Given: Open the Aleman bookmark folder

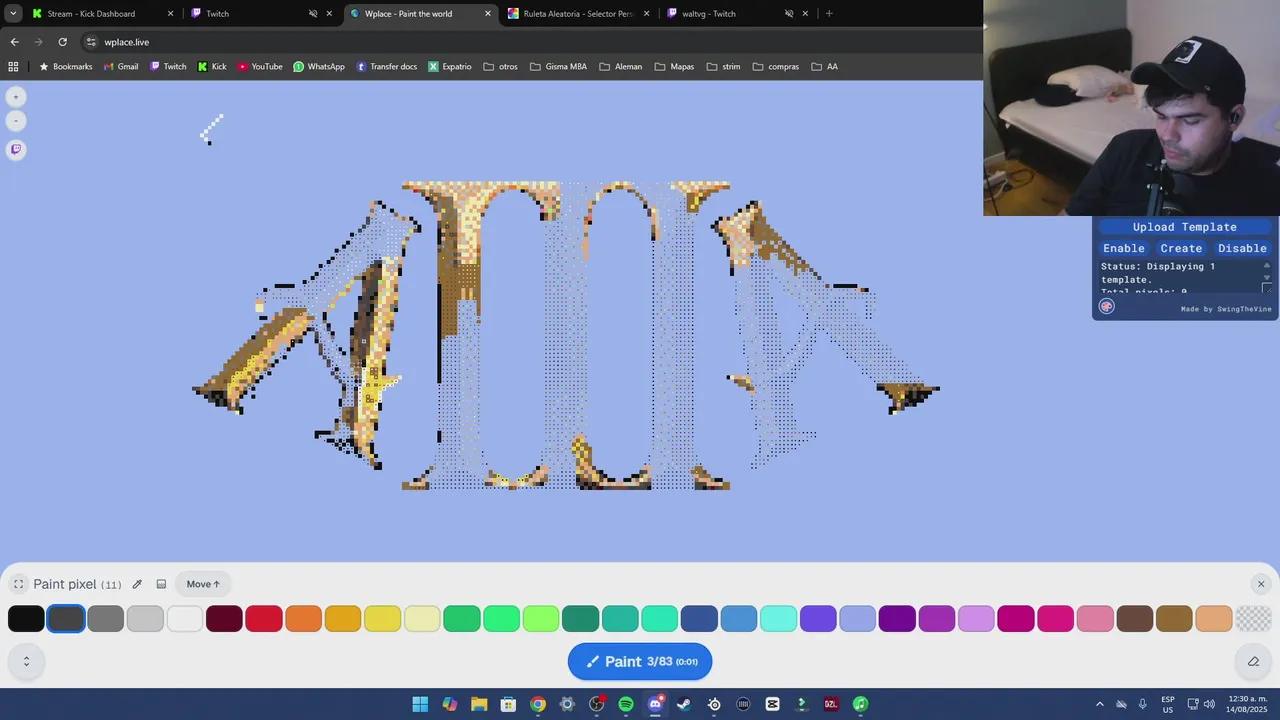Looking at the screenshot, I should click(x=621, y=67).
